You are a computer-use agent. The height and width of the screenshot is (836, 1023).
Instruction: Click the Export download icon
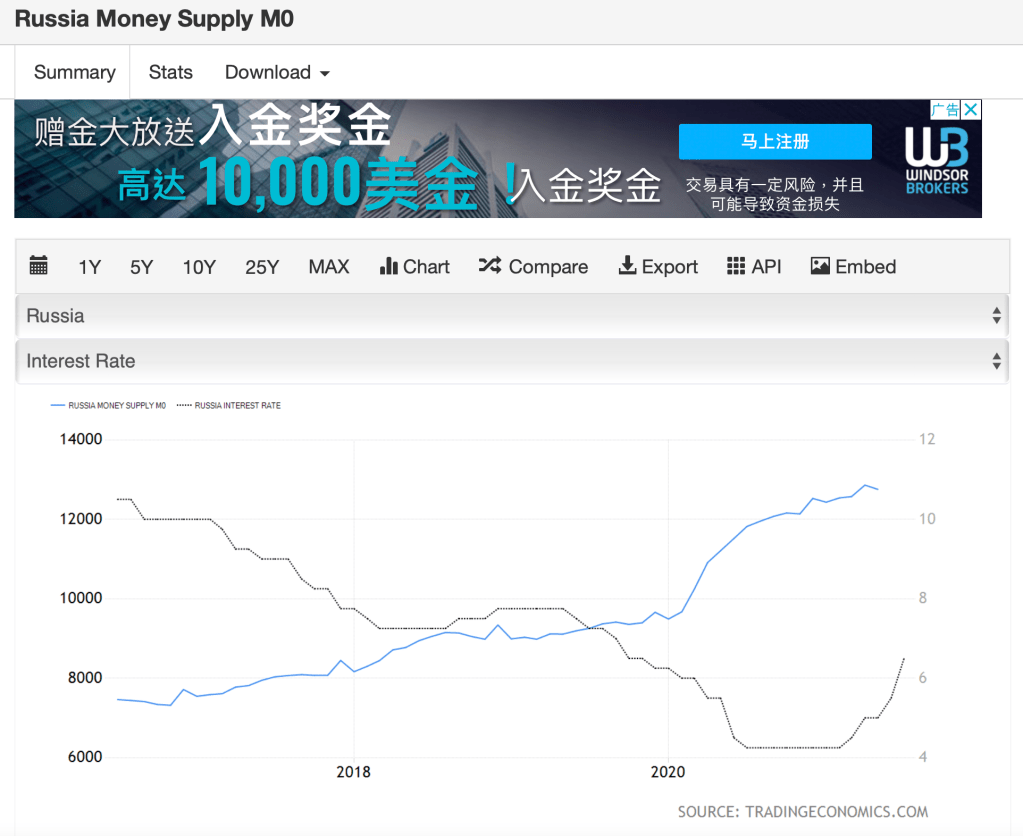tap(627, 266)
